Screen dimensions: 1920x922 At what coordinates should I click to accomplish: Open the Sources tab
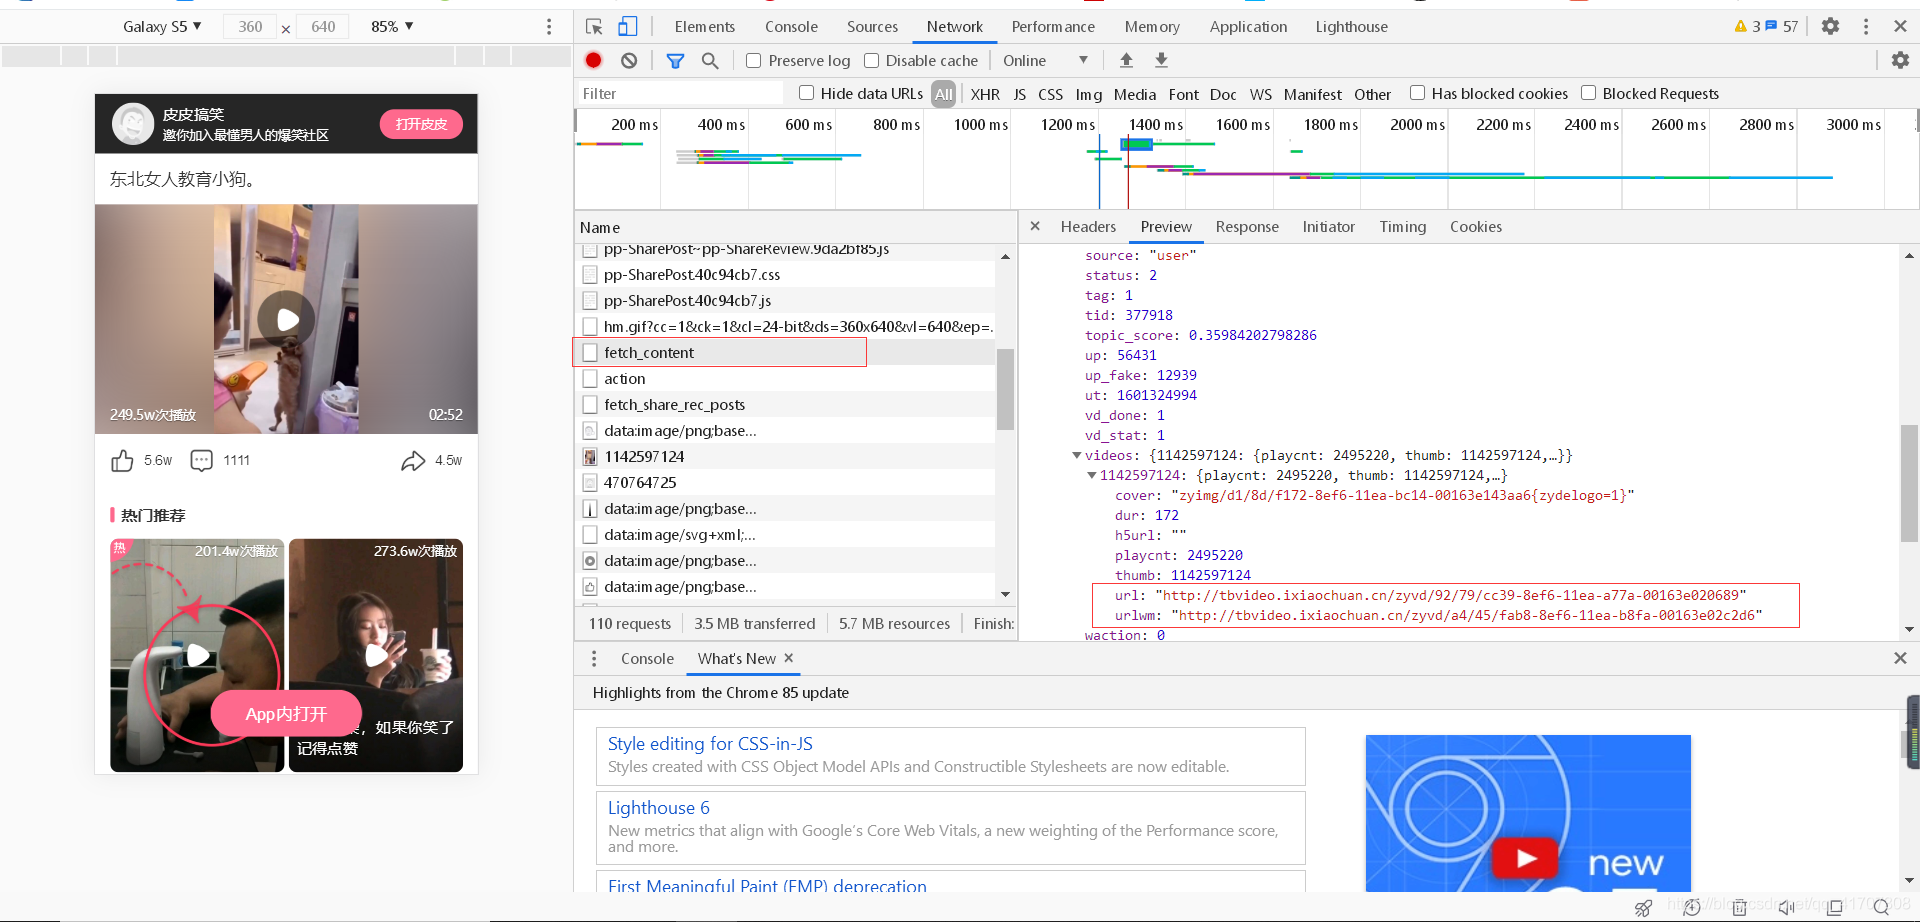coord(872,27)
